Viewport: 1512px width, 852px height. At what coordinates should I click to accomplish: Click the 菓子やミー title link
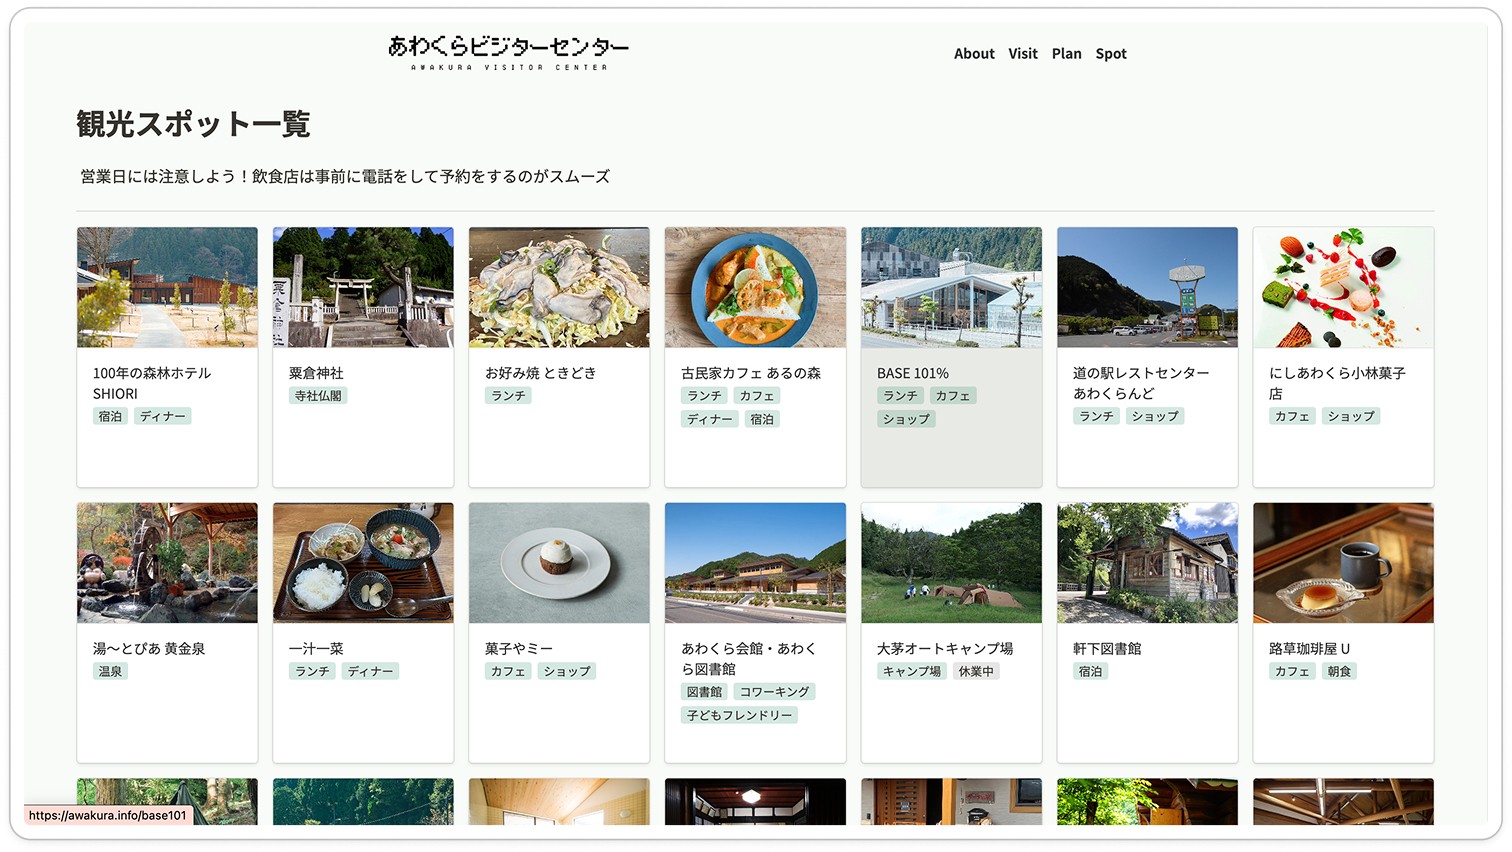(518, 649)
